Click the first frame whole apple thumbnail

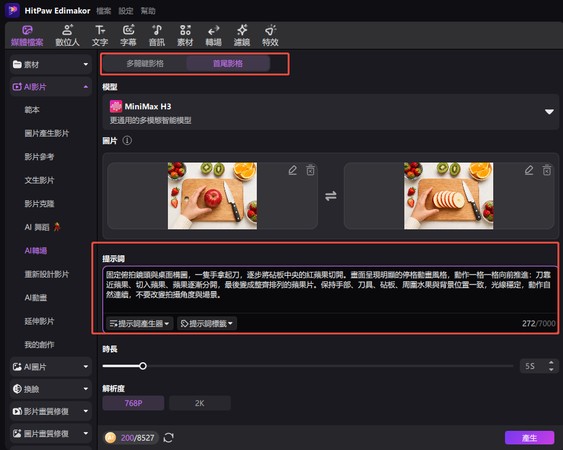(212, 196)
